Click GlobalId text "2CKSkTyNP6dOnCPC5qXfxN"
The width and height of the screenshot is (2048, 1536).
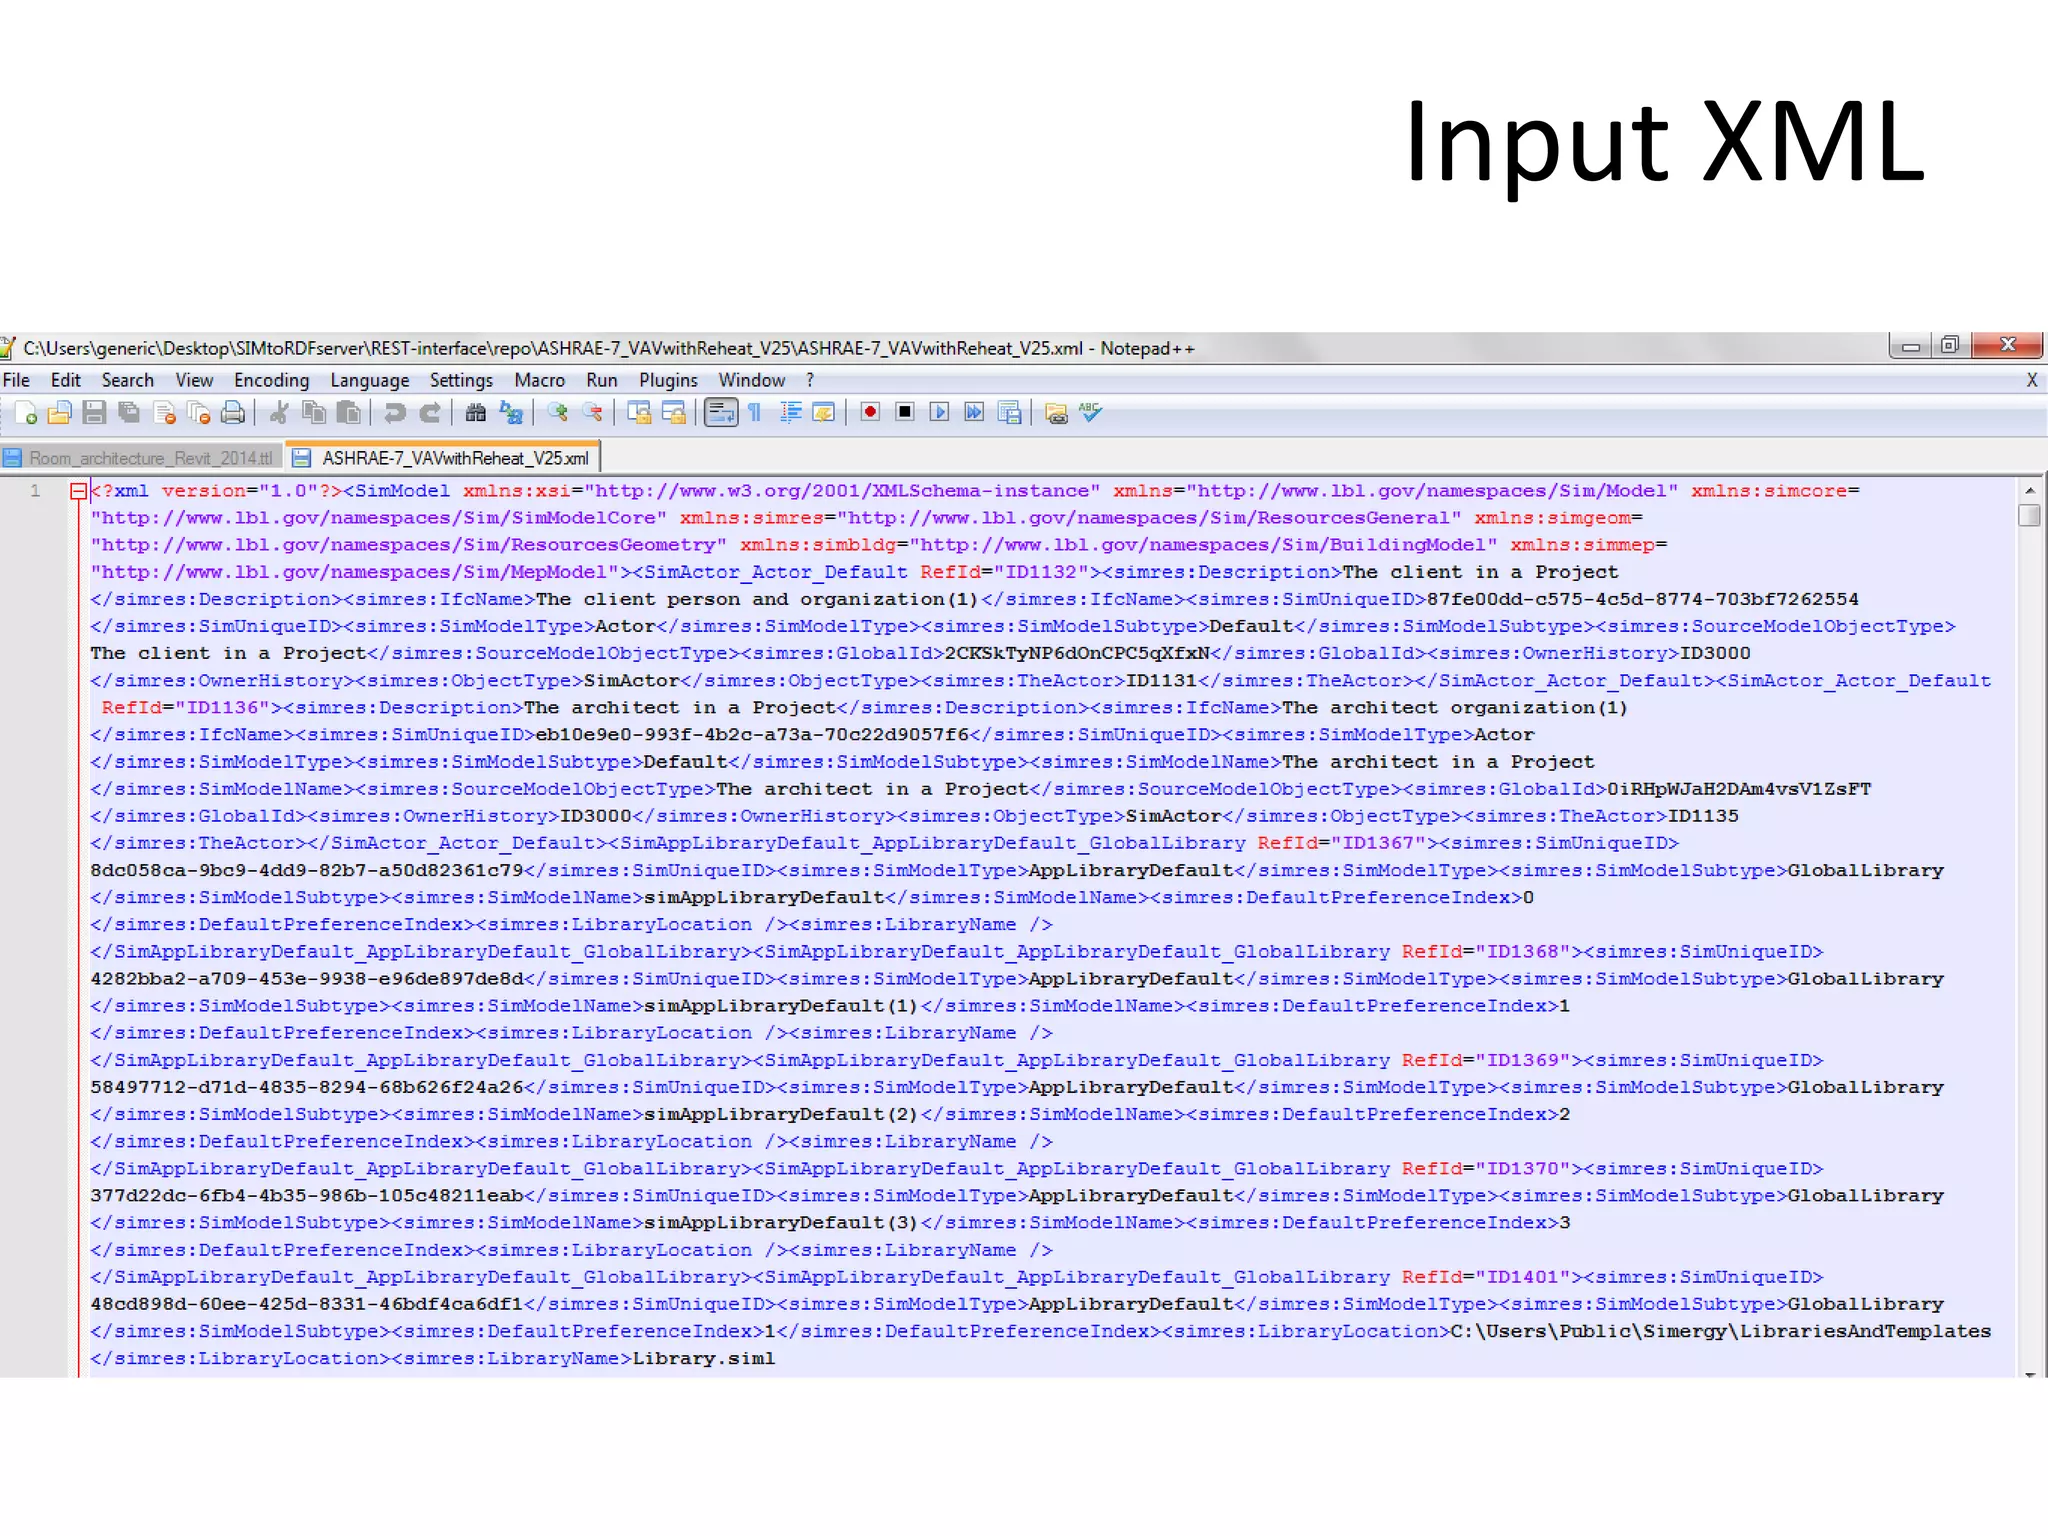tap(1077, 653)
